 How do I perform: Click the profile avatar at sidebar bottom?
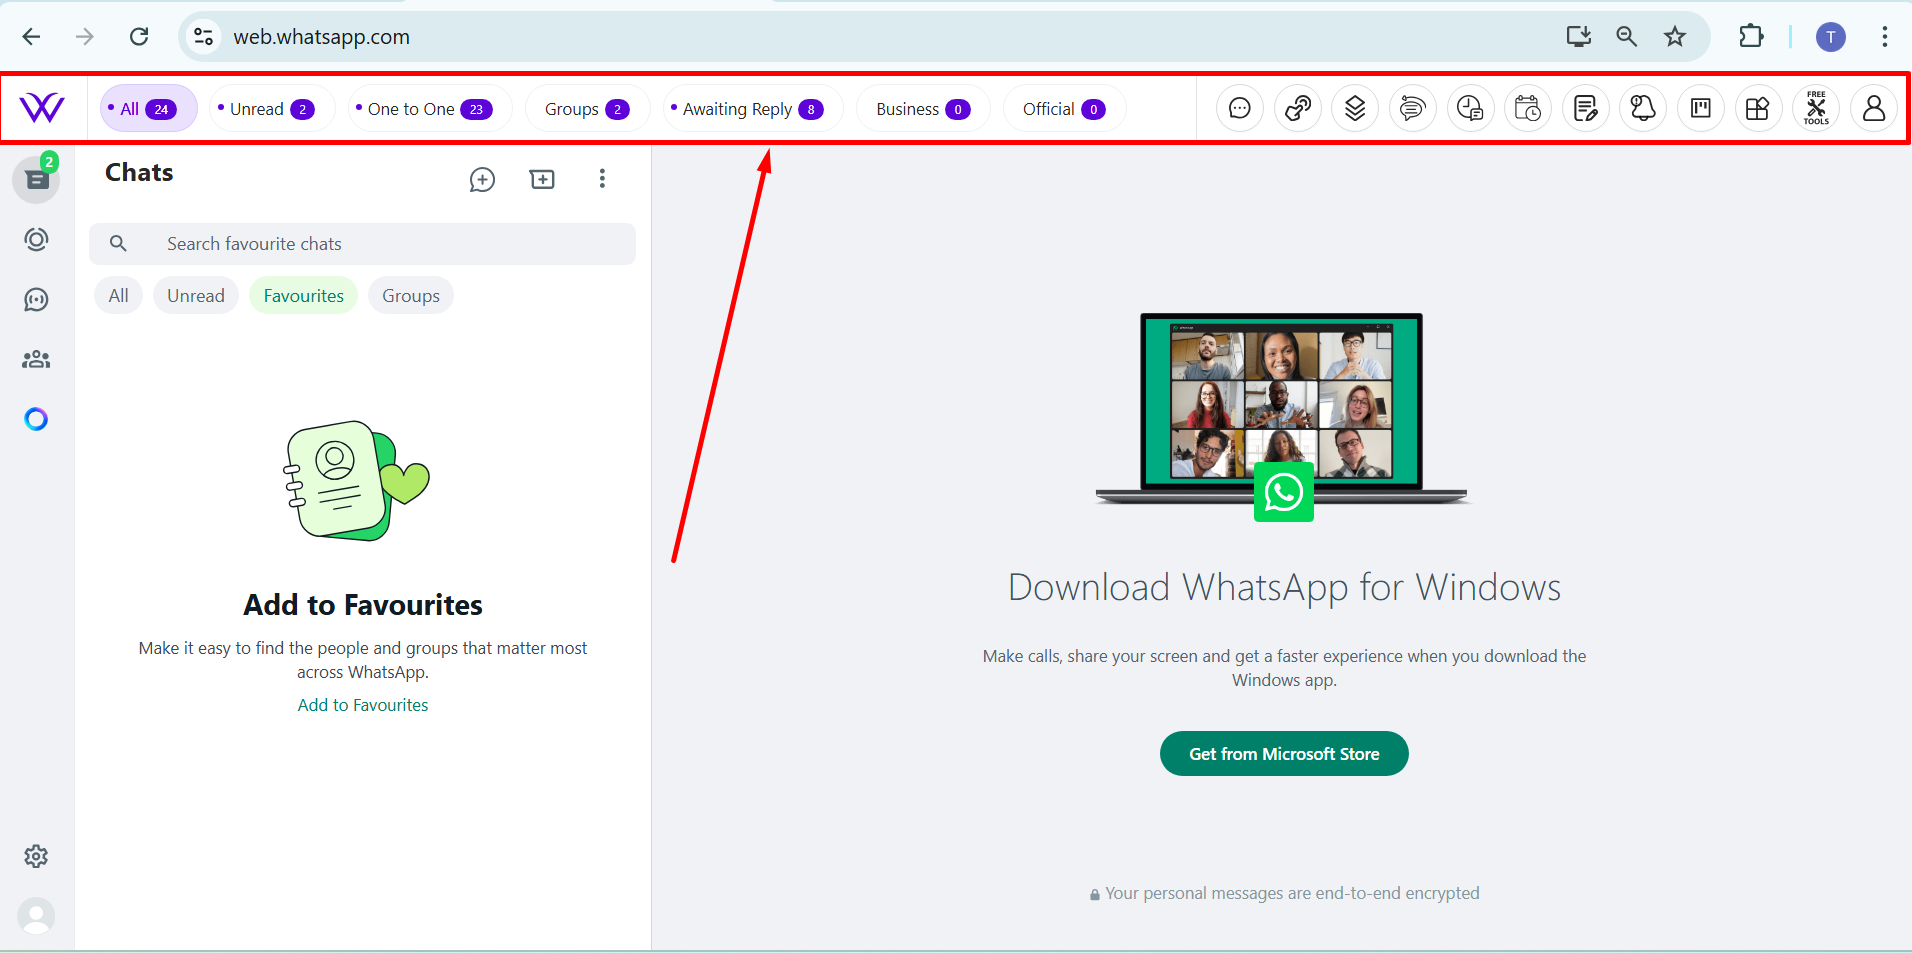[x=37, y=916]
